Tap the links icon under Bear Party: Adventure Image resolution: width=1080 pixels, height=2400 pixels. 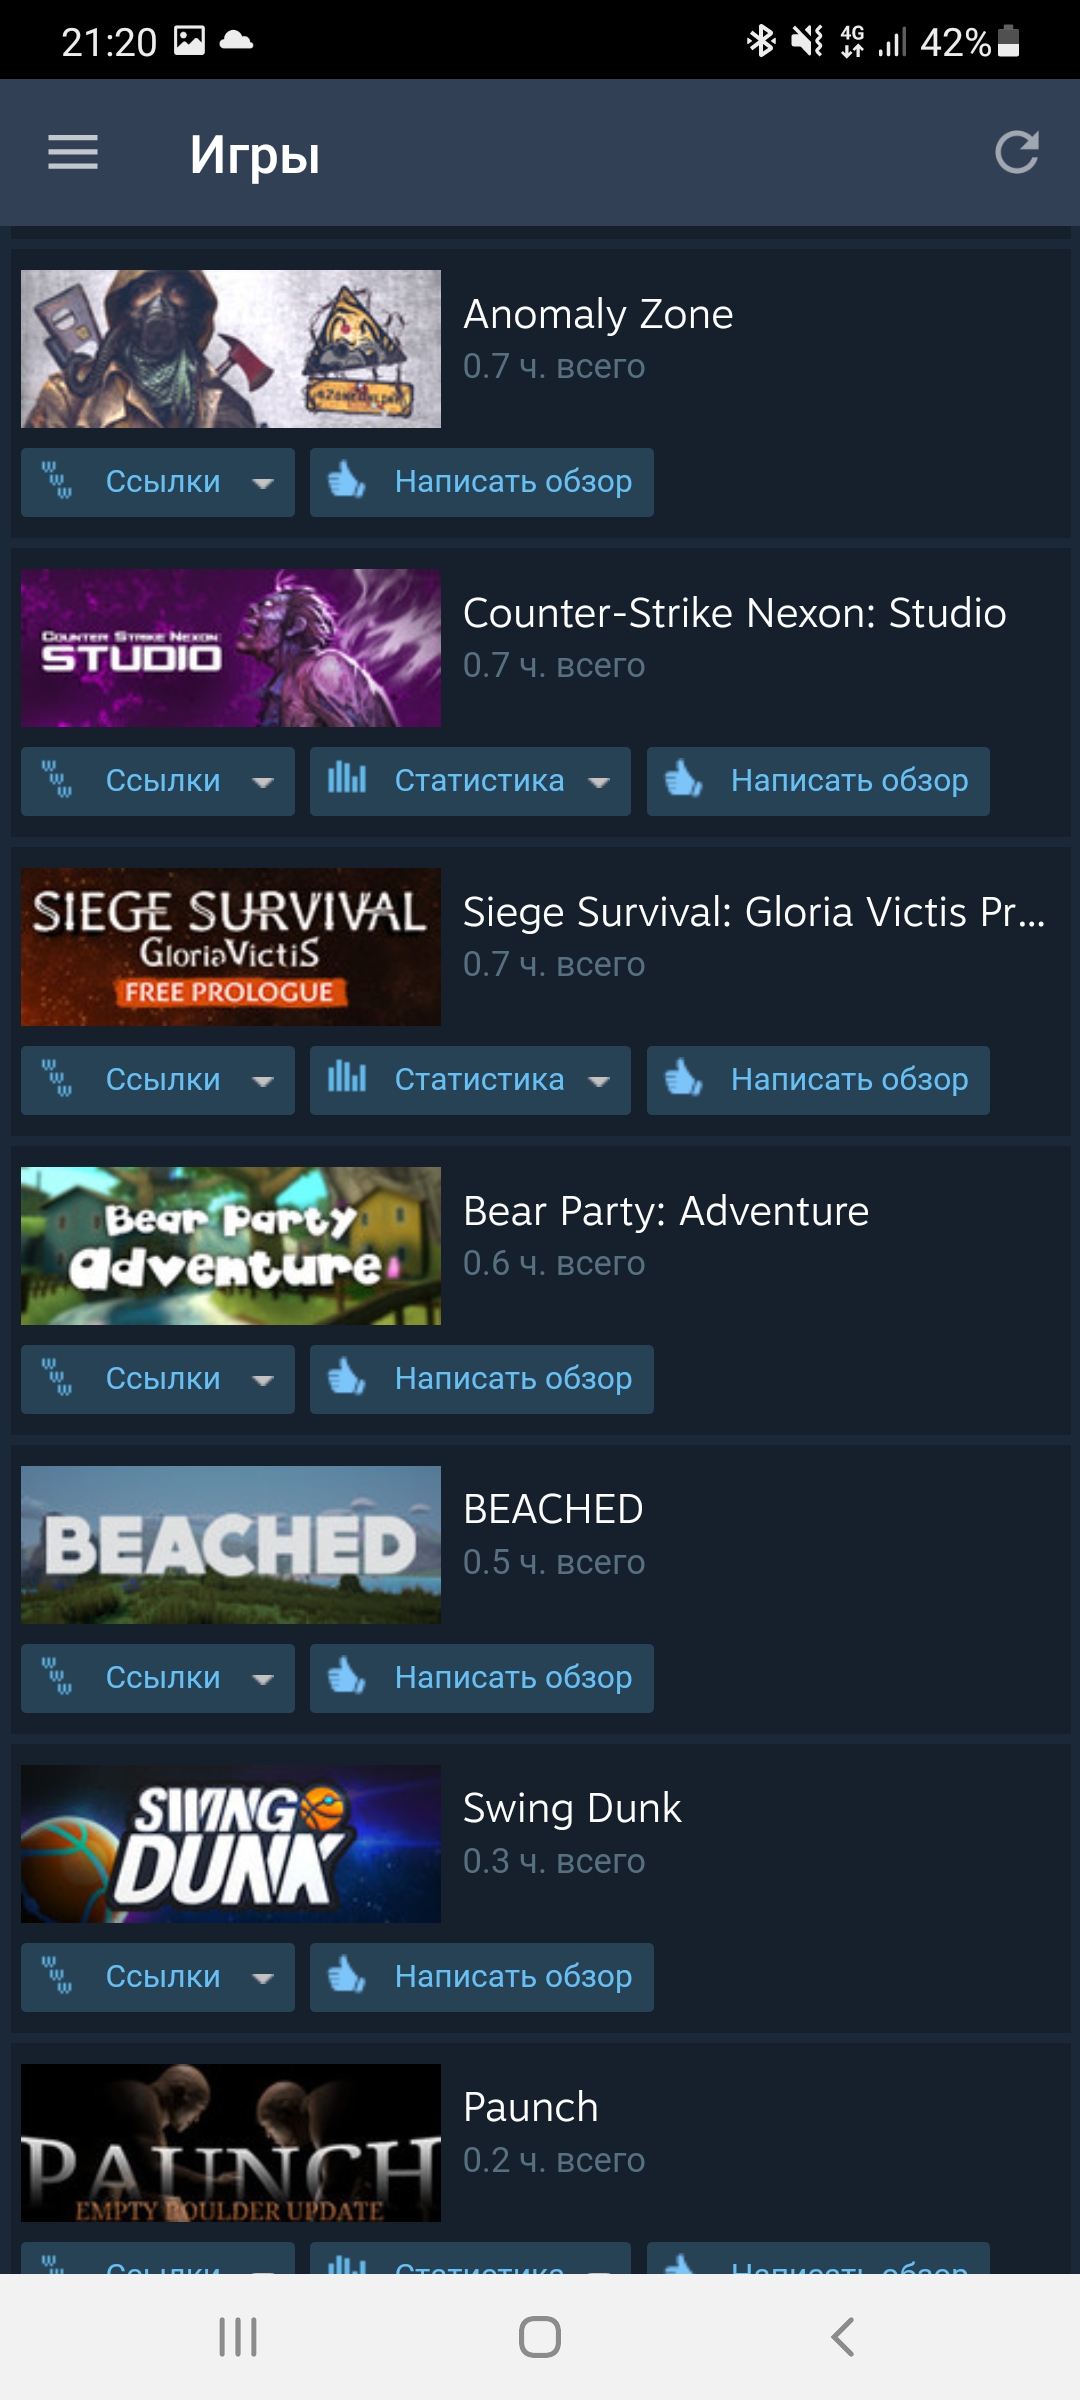tap(57, 1378)
